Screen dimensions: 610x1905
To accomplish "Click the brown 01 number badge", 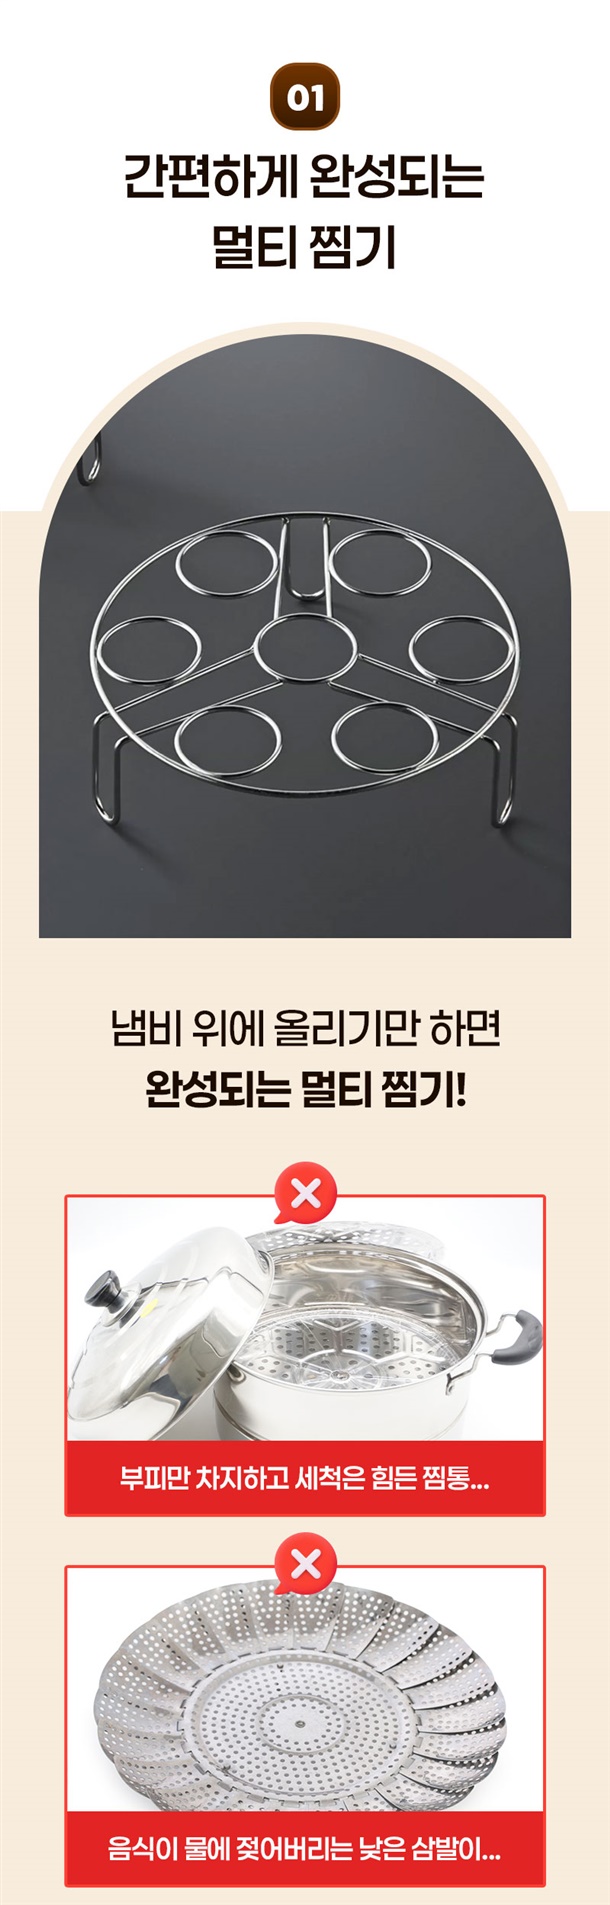I will point(305,98).
